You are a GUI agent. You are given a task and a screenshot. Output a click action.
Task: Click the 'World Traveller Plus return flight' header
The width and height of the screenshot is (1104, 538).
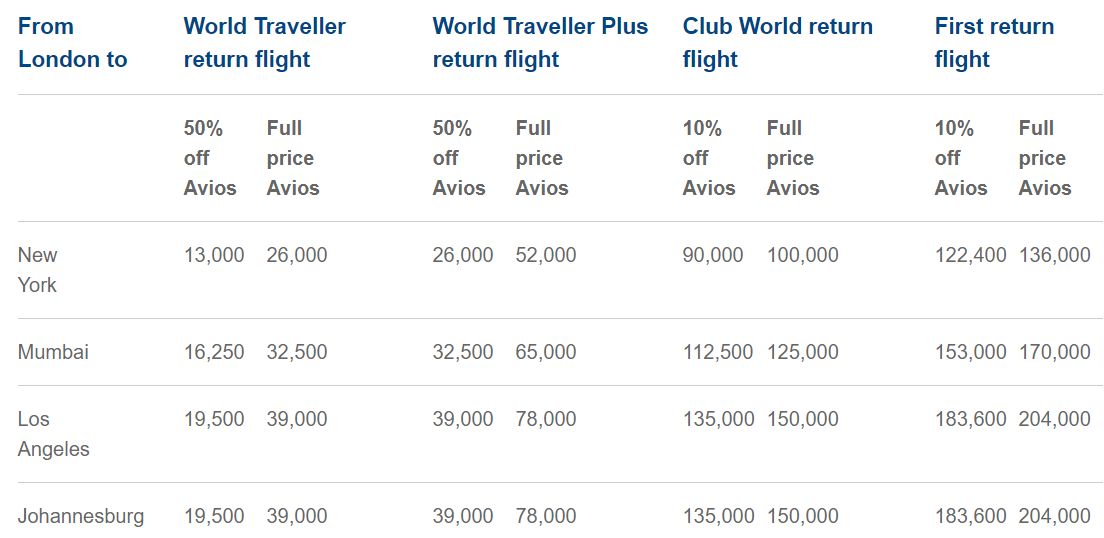point(540,43)
